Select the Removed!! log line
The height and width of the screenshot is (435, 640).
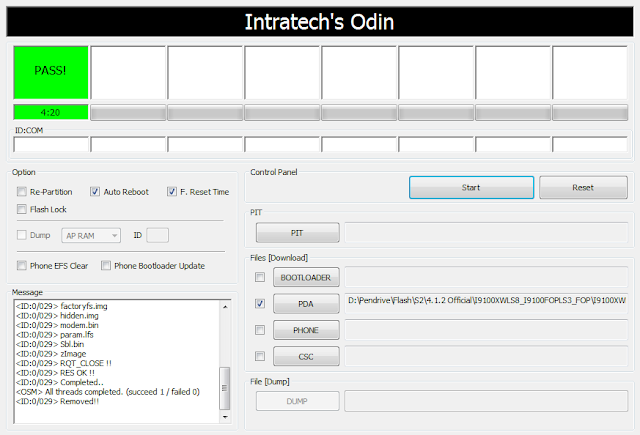pos(58,402)
